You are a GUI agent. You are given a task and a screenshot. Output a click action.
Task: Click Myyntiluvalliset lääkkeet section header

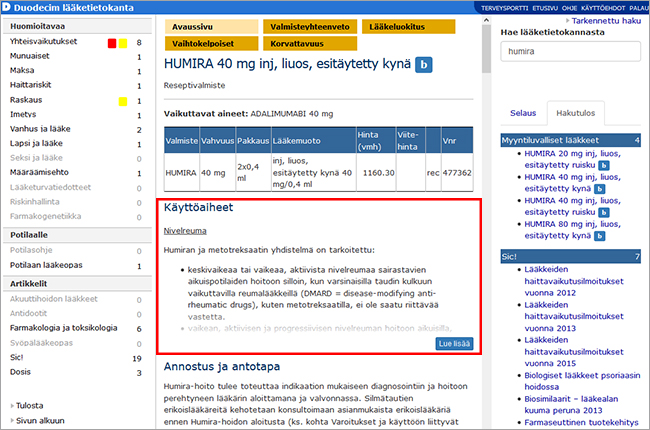point(571,140)
